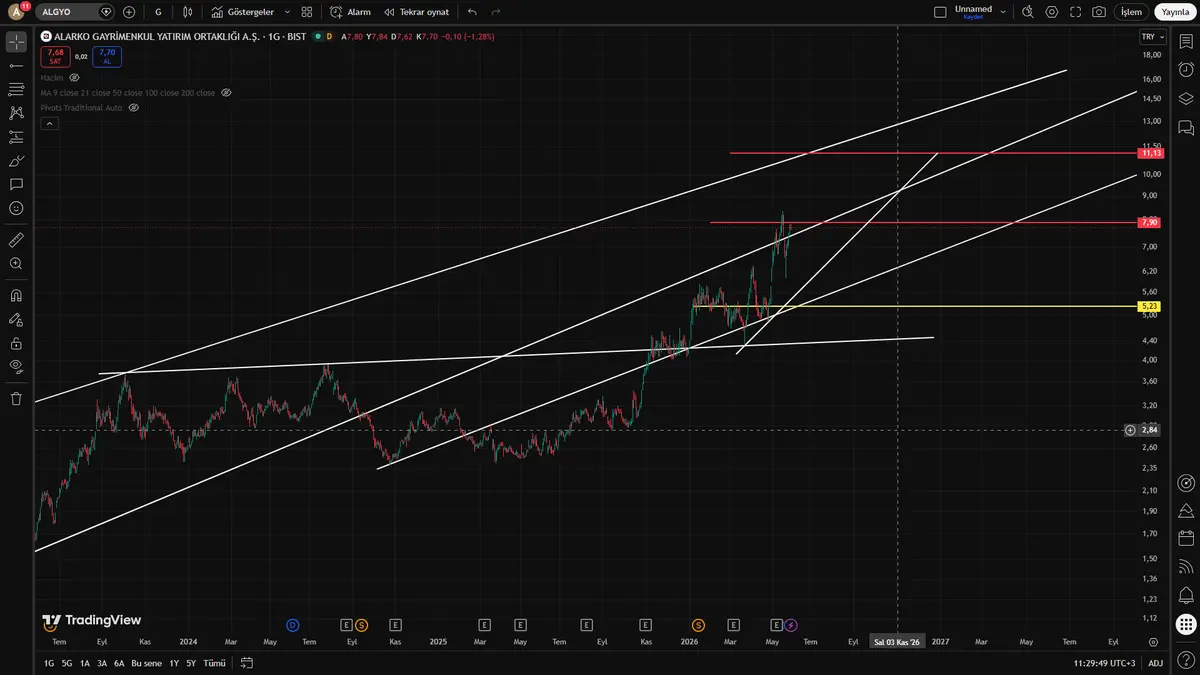Select the ruler measure tool
The height and width of the screenshot is (675, 1200).
pyautogui.click(x=16, y=240)
